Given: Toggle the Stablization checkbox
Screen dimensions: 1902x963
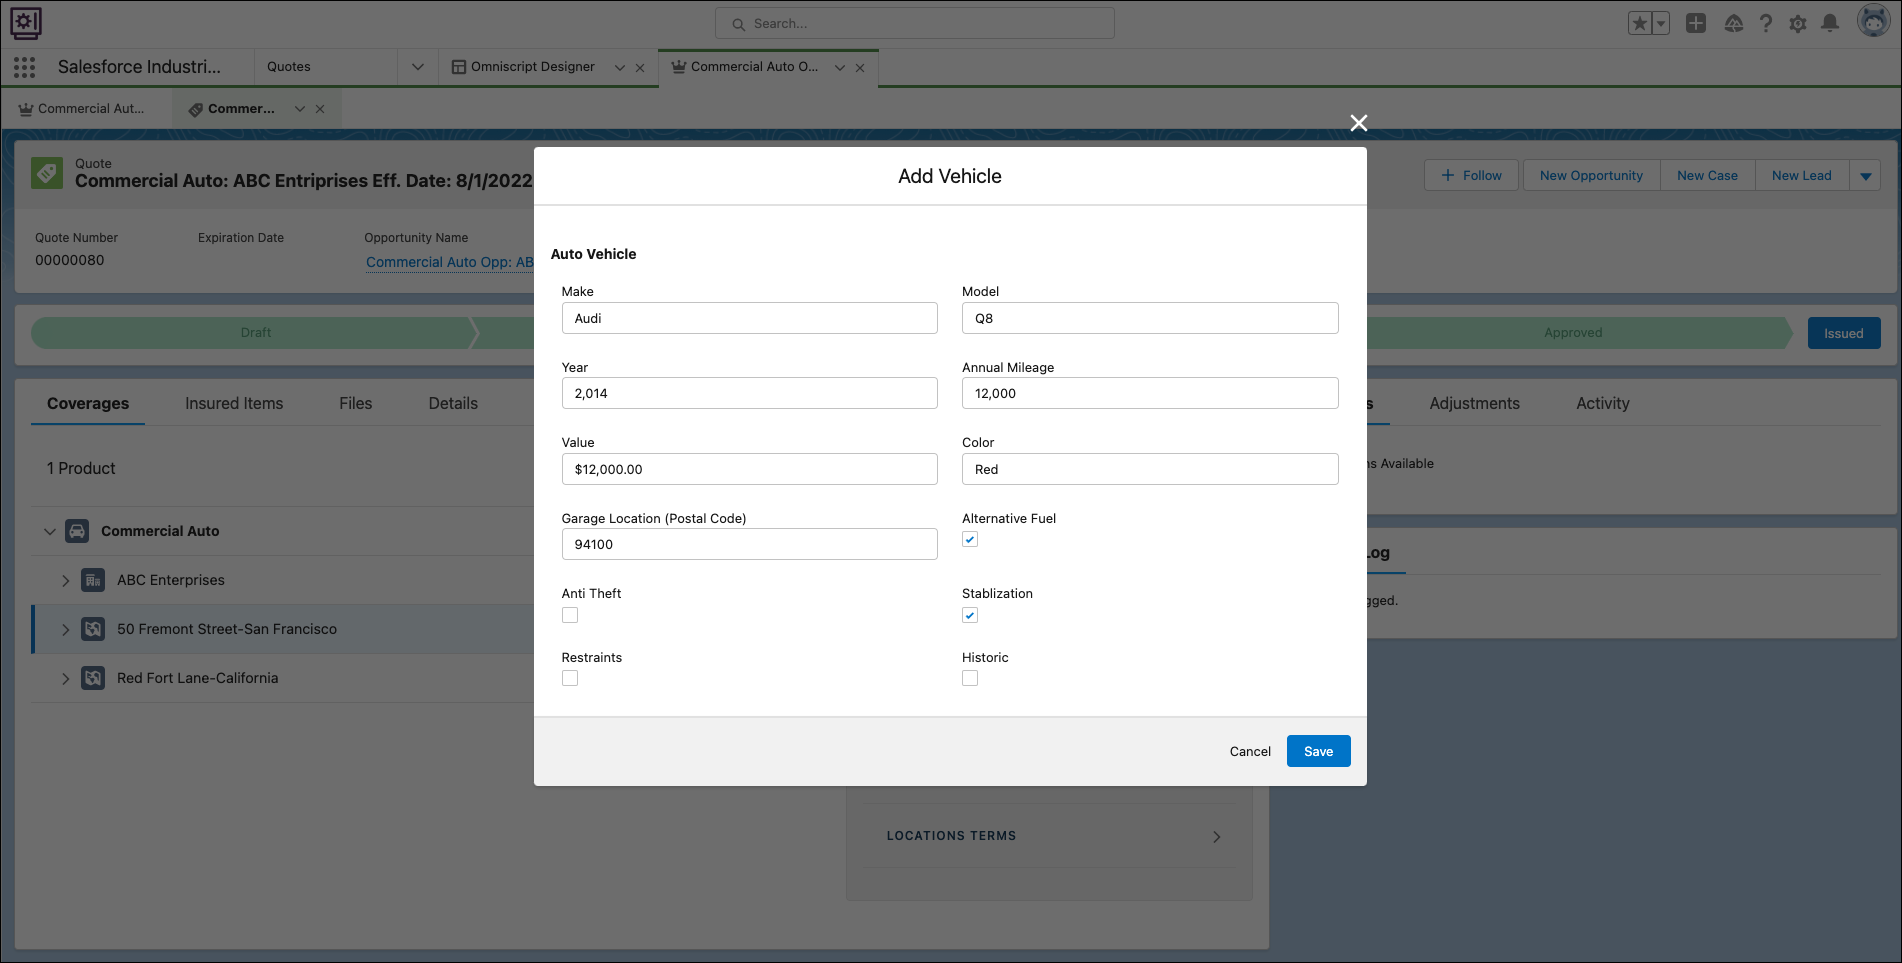Looking at the screenshot, I should point(970,615).
